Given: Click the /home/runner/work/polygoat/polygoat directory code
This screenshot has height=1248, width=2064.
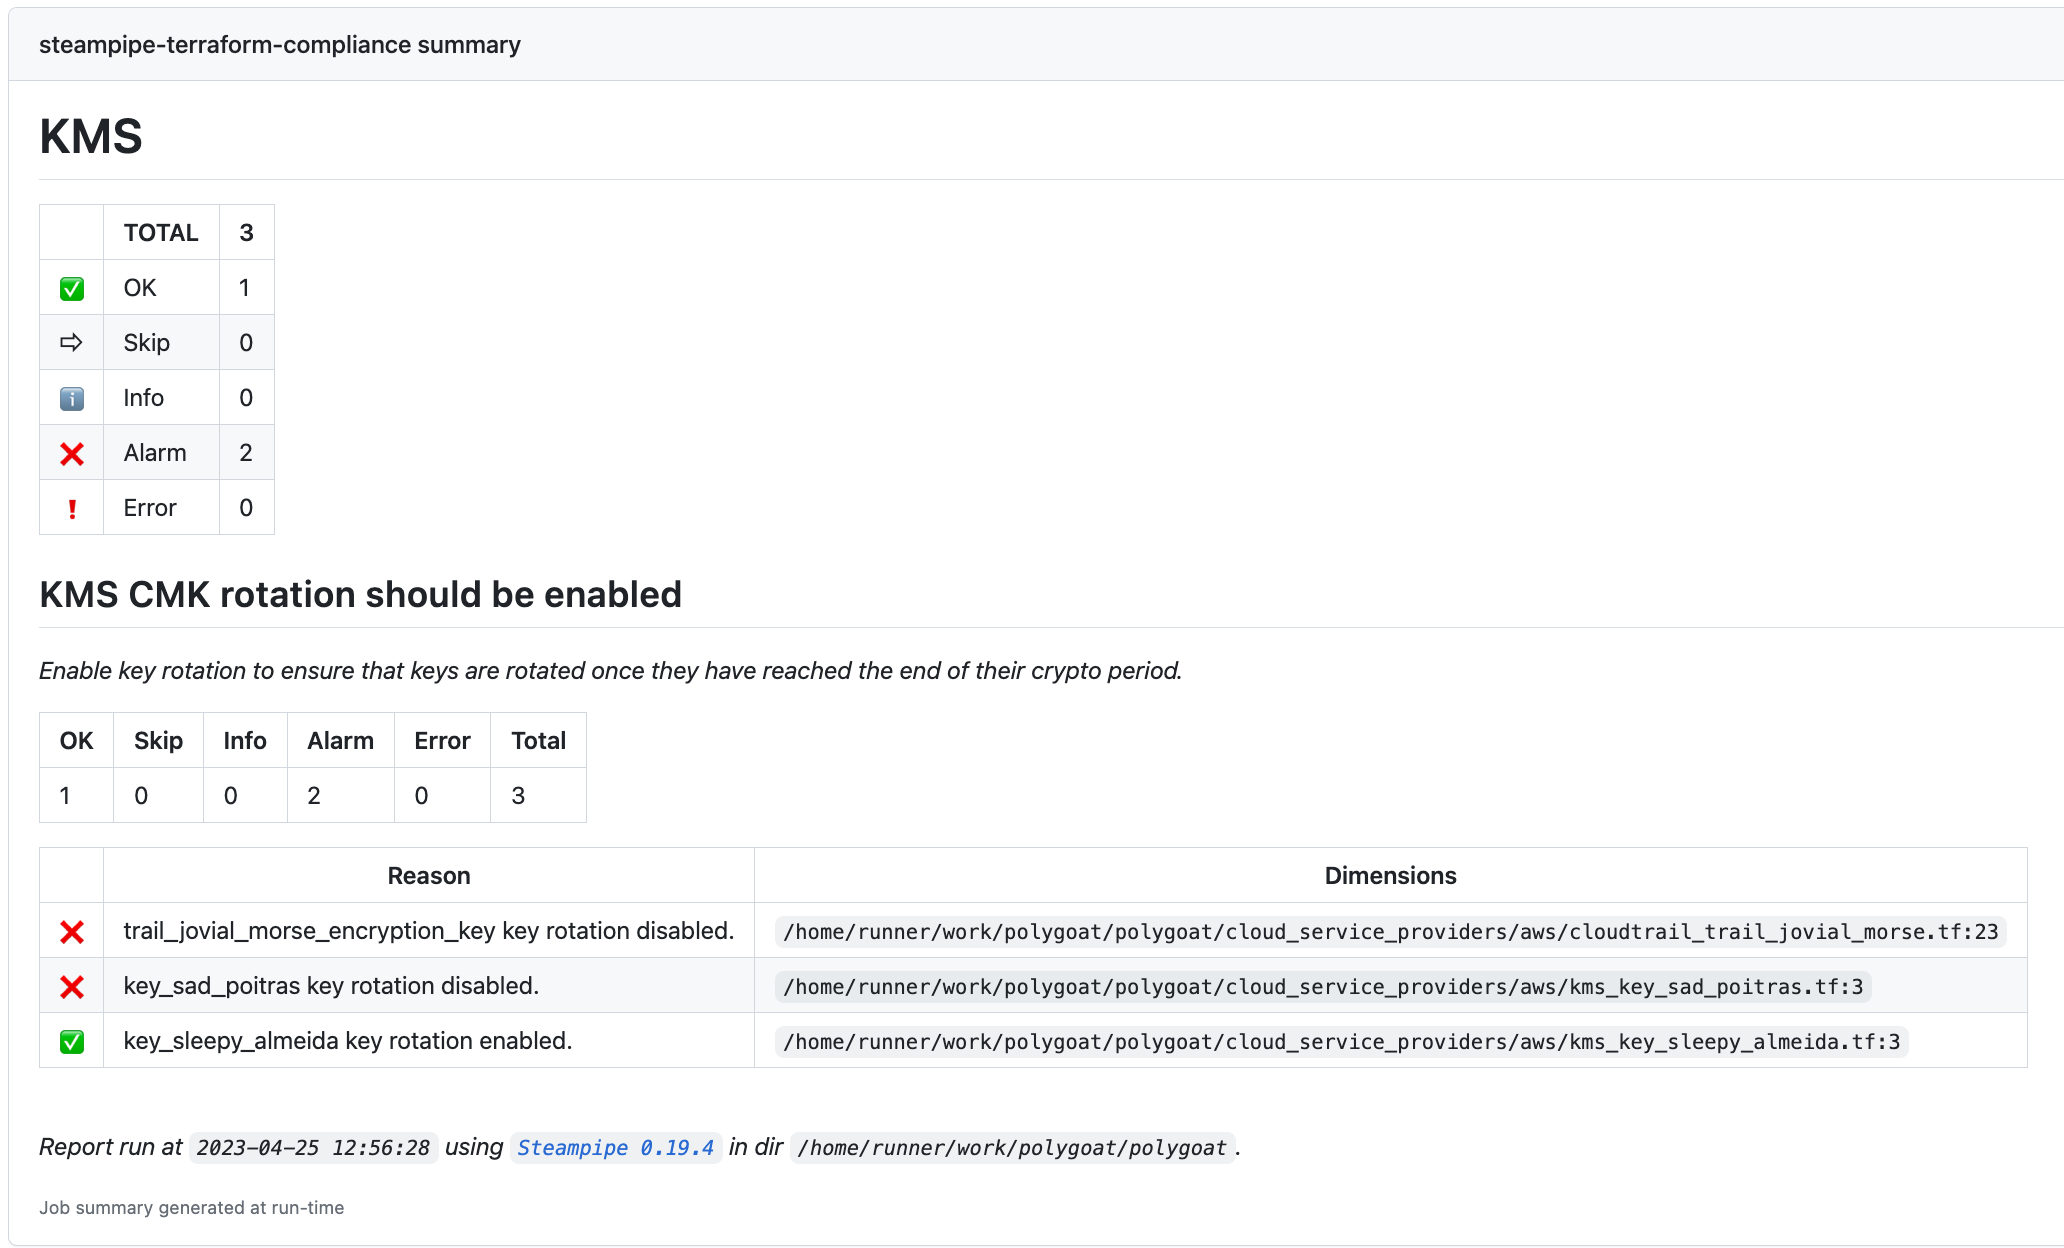Looking at the screenshot, I should pos(1012,1148).
